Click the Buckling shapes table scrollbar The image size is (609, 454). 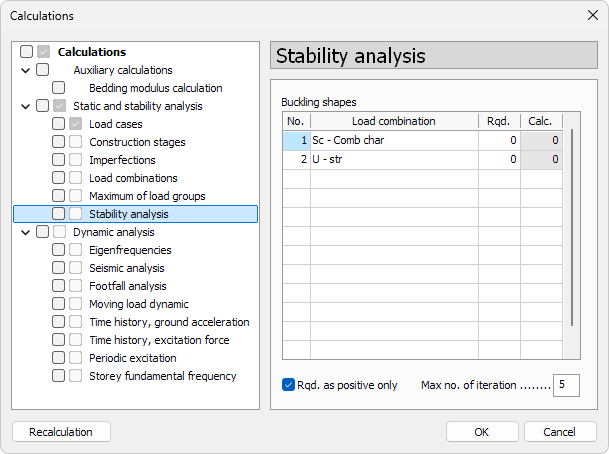tap(572, 227)
